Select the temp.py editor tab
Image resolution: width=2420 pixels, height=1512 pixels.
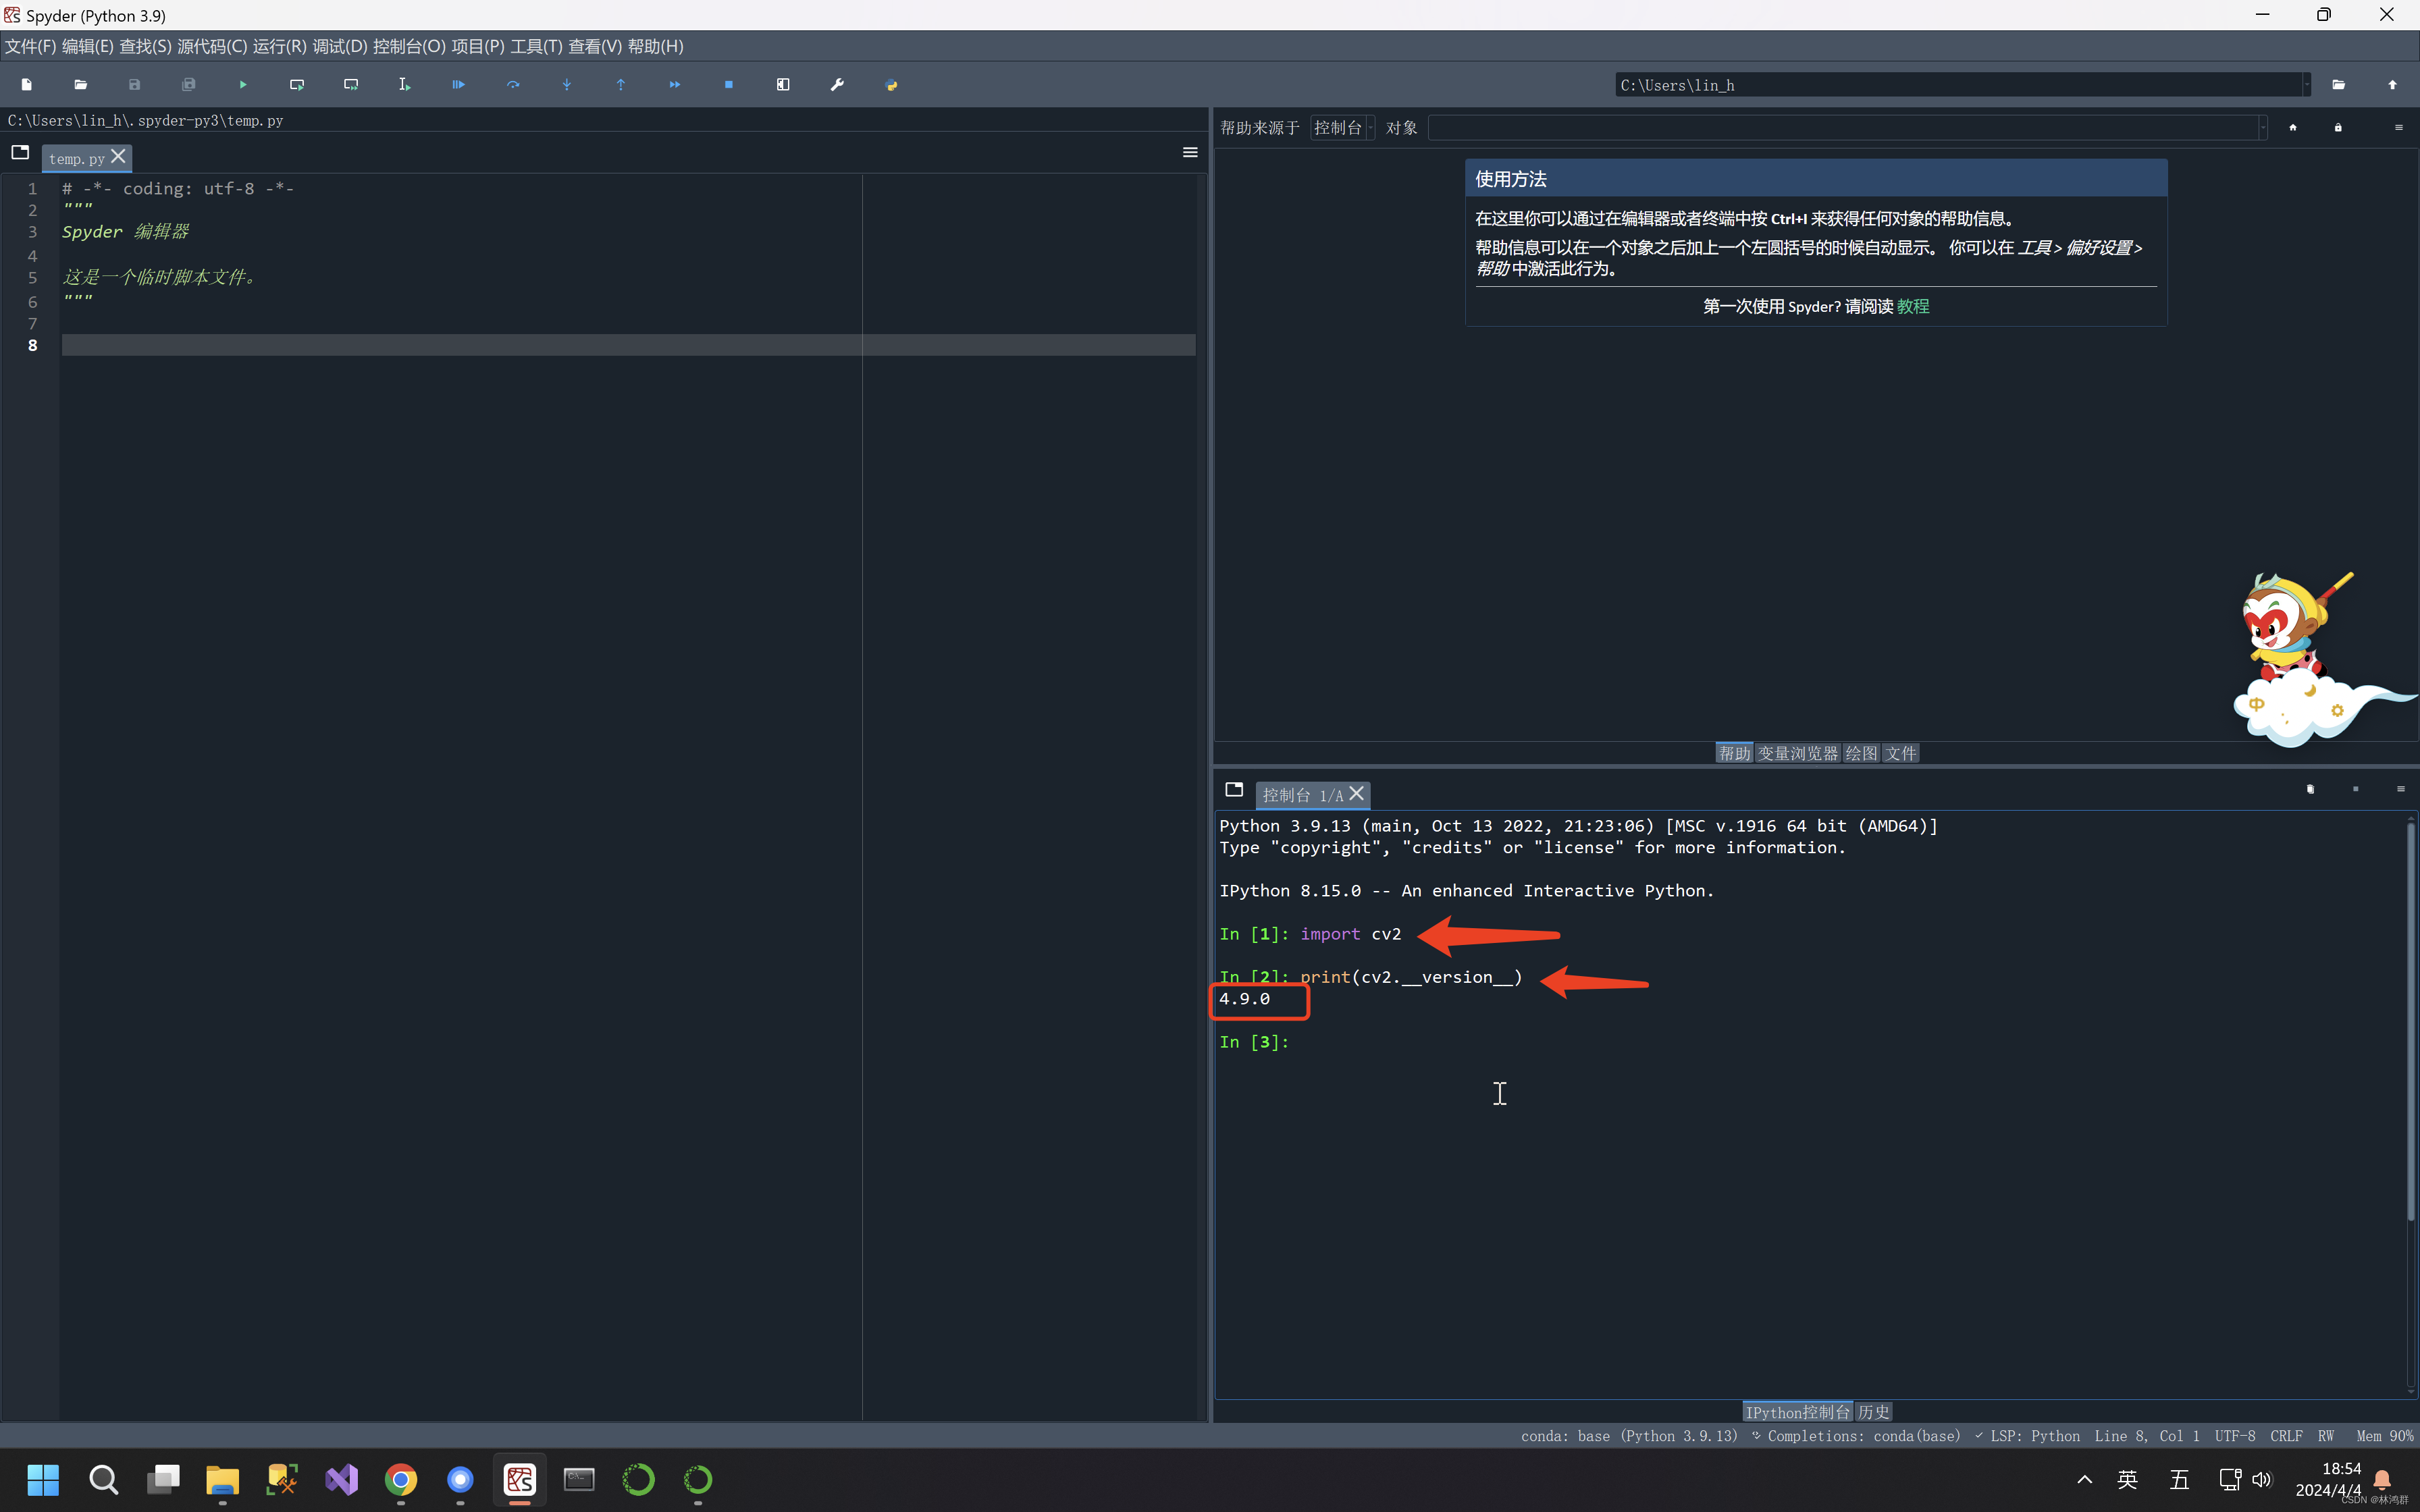(76, 159)
